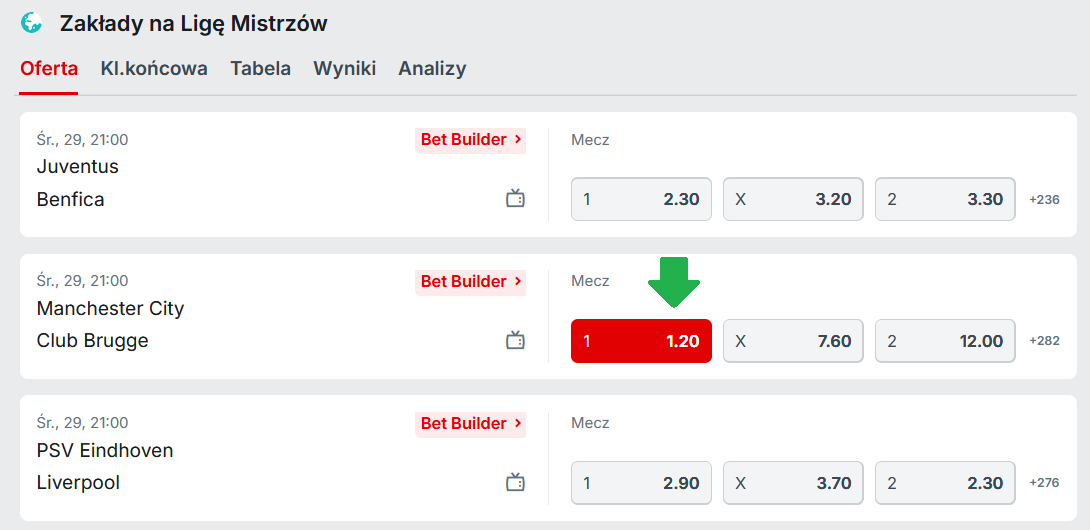Image resolution: width=1090 pixels, height=530 pixels.
Task: Go to the Analizy tab
Action: click(432, 69)
